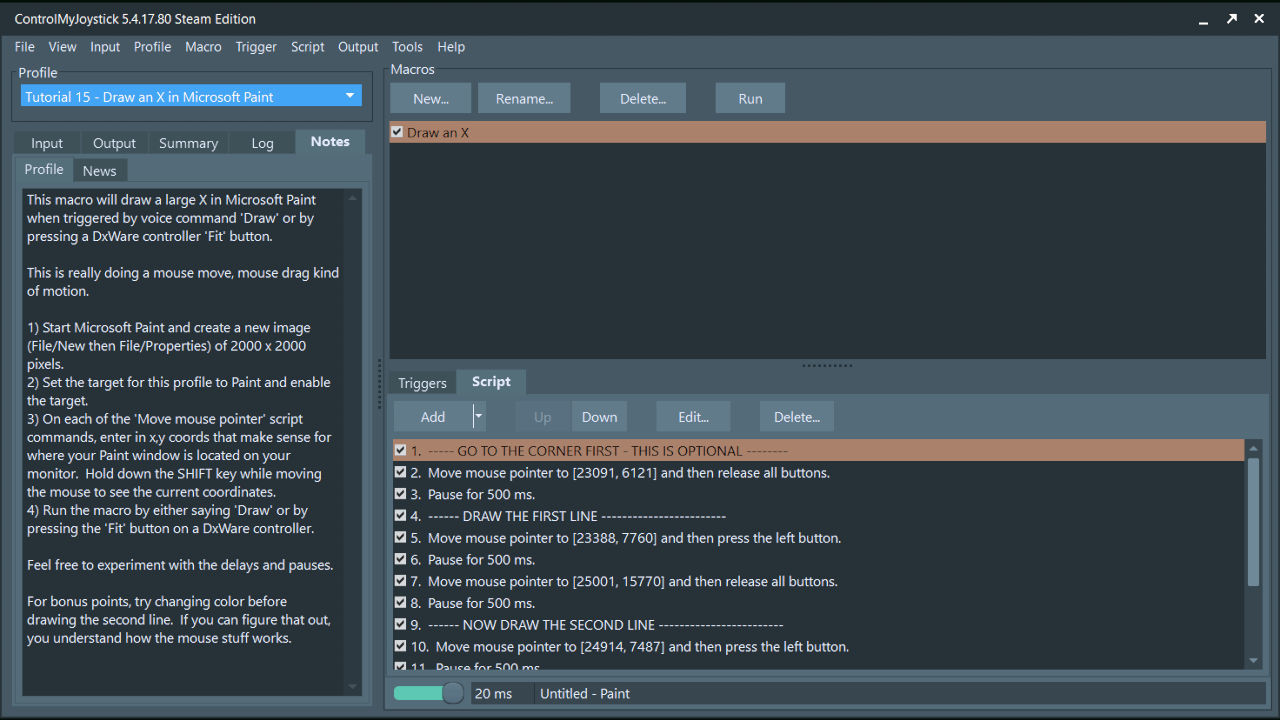
Task: Open the Macro menu
Action: pyautogui.click(x=203, y=46)
